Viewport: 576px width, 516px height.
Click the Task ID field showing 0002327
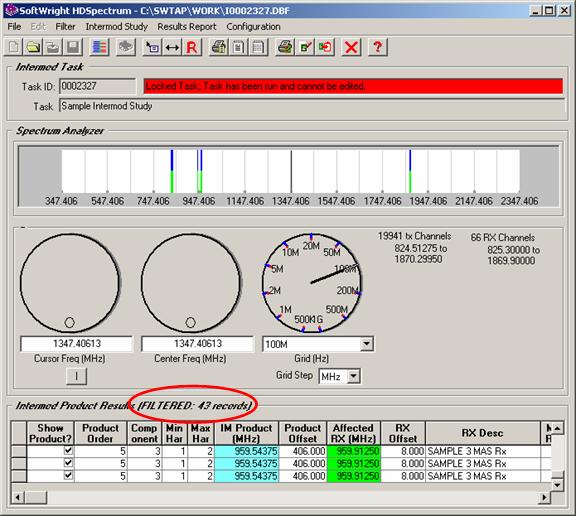(97, 86)
